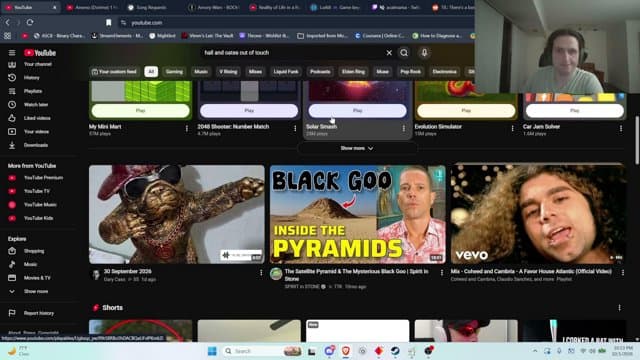Open the Windows Start menu
640x360 pixels.
(x=212, y=351)
